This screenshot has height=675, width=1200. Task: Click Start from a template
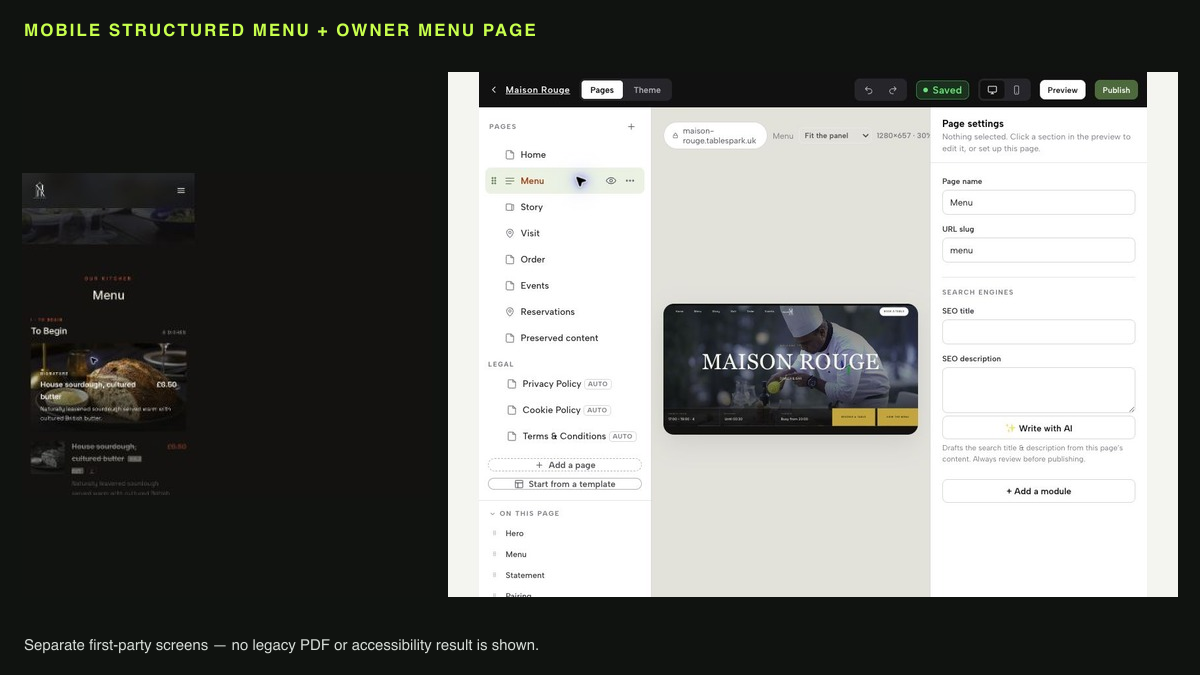pos(565,484)
